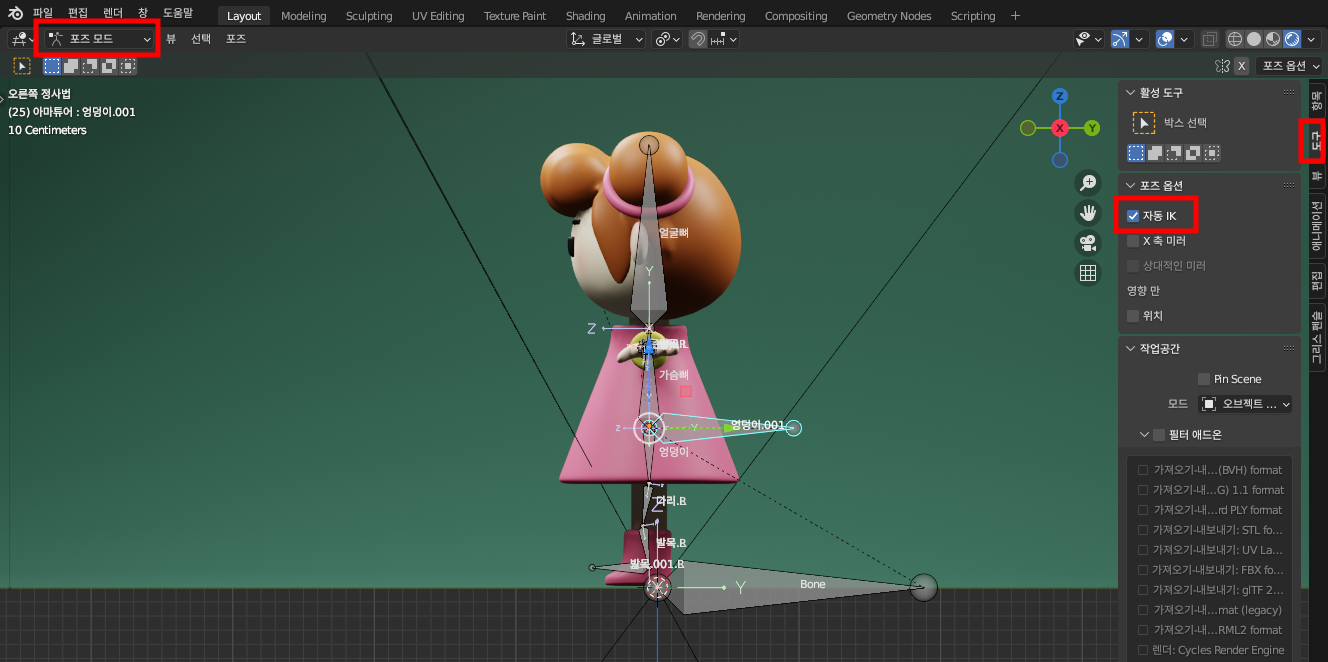Open the 포즈 모드 mode dropdown
Image resolution: width=1328 pixels, height=662 pixels.
(99, 39)
